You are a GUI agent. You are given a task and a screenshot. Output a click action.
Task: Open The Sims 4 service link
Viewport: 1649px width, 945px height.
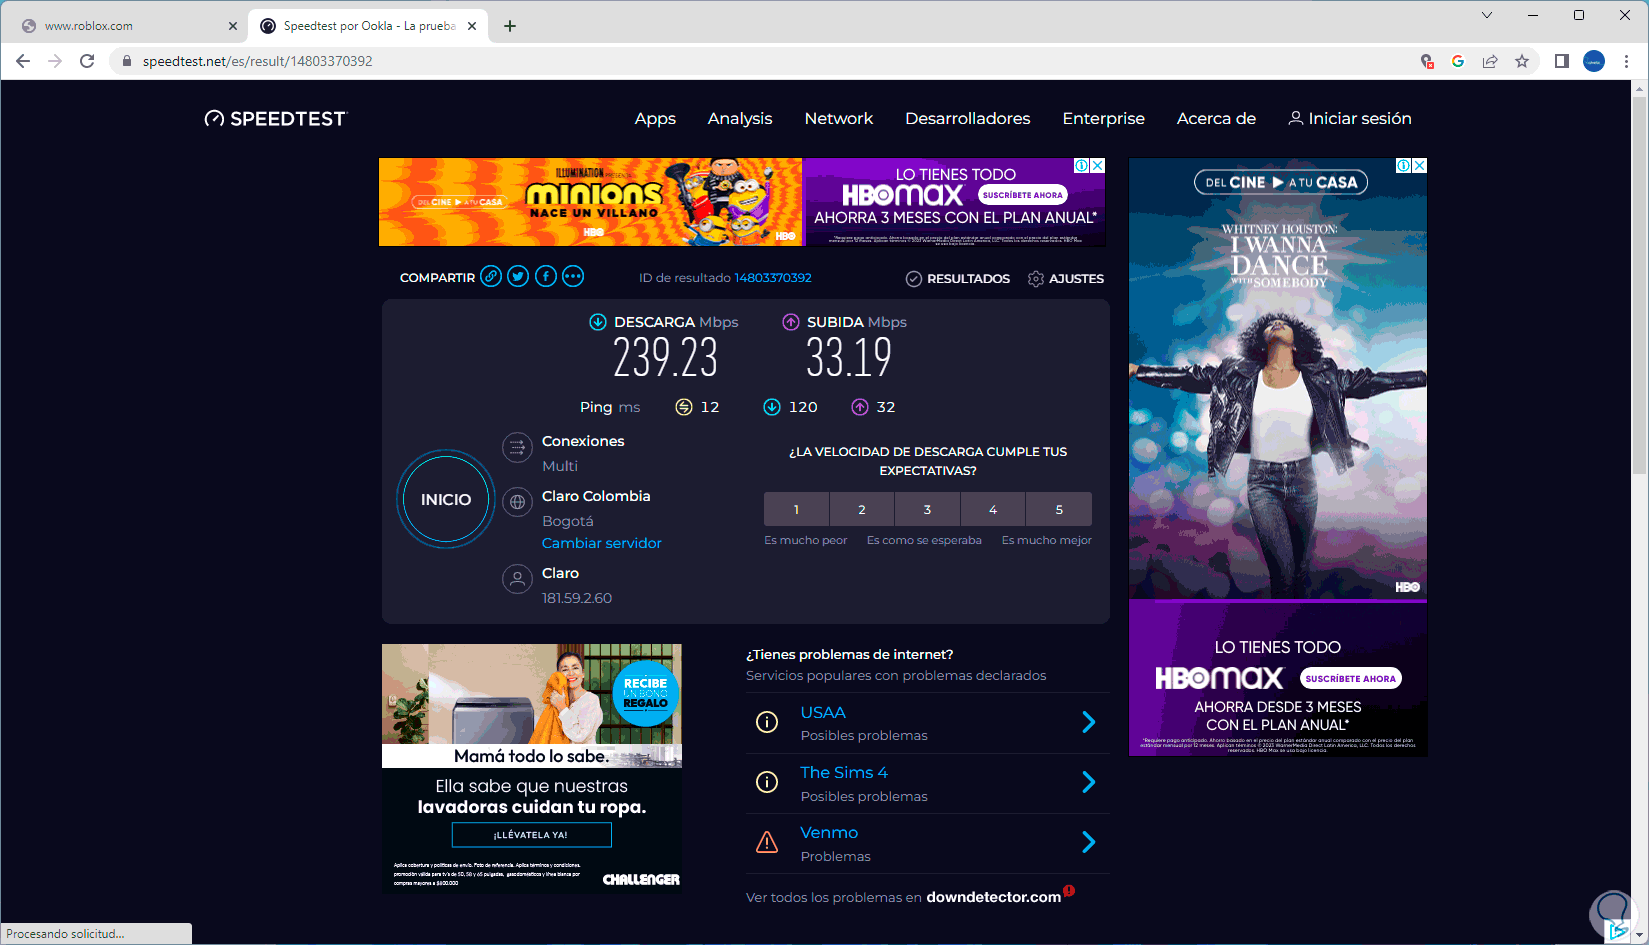click(844, 772)
